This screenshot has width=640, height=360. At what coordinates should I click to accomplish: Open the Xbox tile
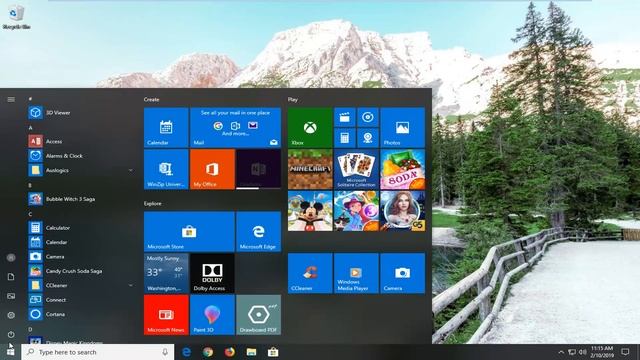click(x=310, y=127)
